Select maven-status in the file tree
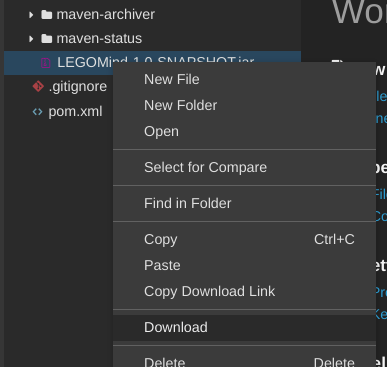This screenshot has width=387, height=367. [99, 38]
